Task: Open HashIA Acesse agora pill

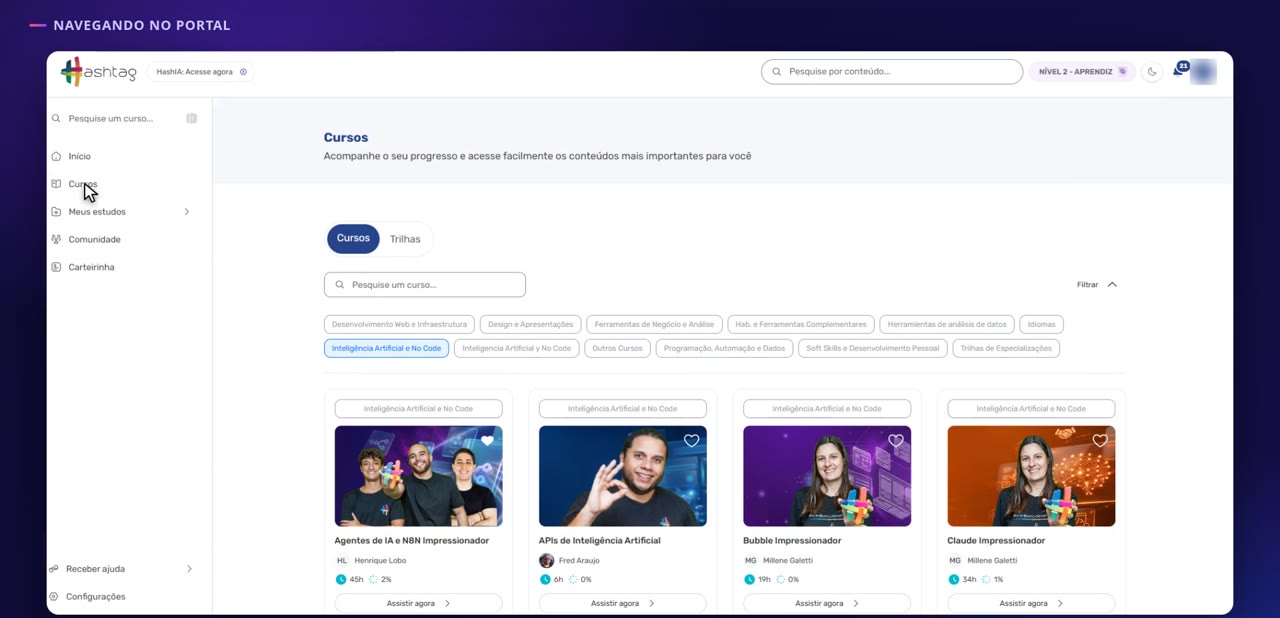Action: click(201, 72)
